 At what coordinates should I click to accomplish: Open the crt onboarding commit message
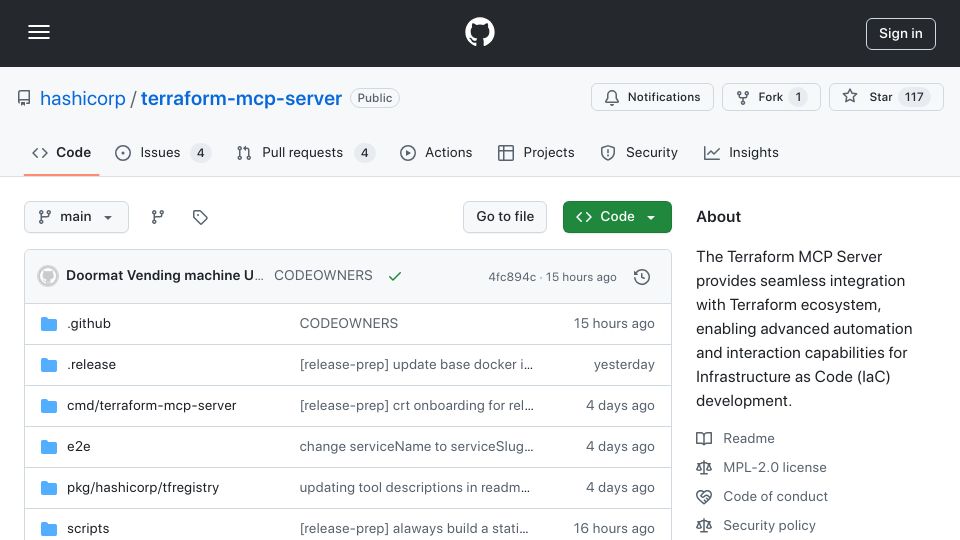(x=416, y=405)
